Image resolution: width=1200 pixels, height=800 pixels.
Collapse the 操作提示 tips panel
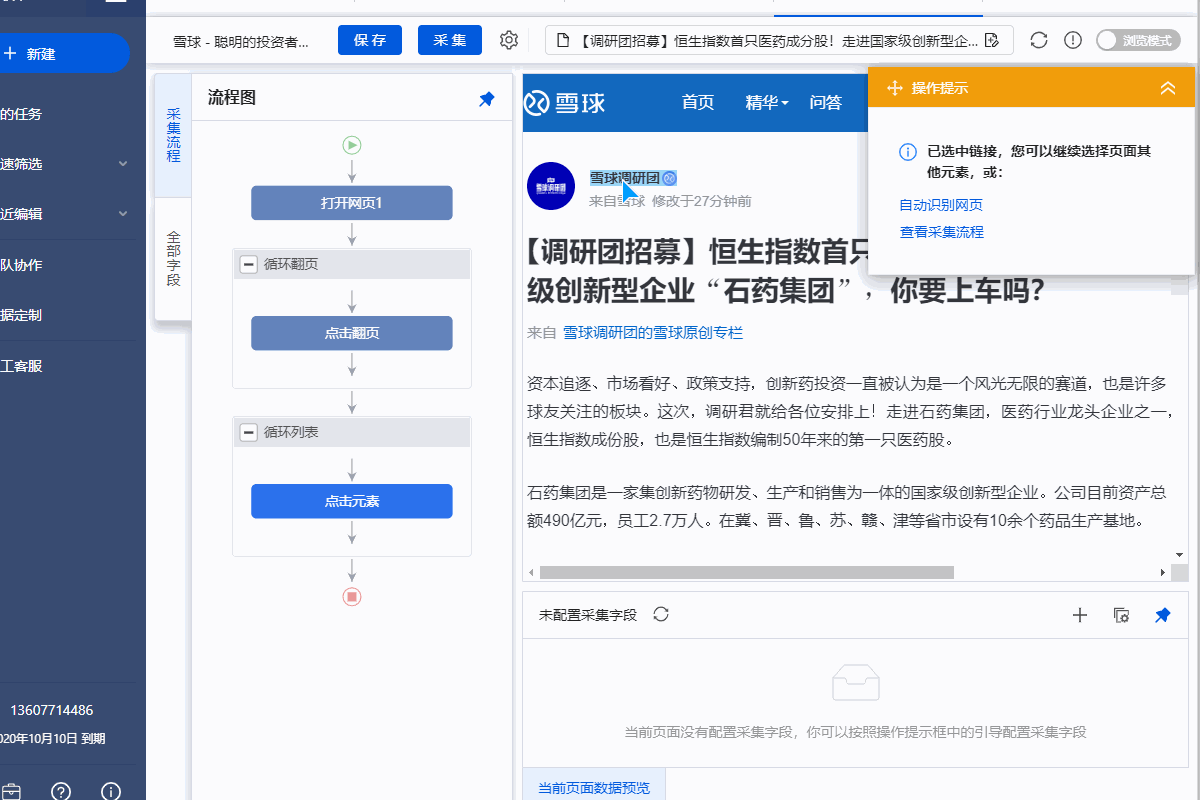pyautogui.click(x=1168, y=88)
